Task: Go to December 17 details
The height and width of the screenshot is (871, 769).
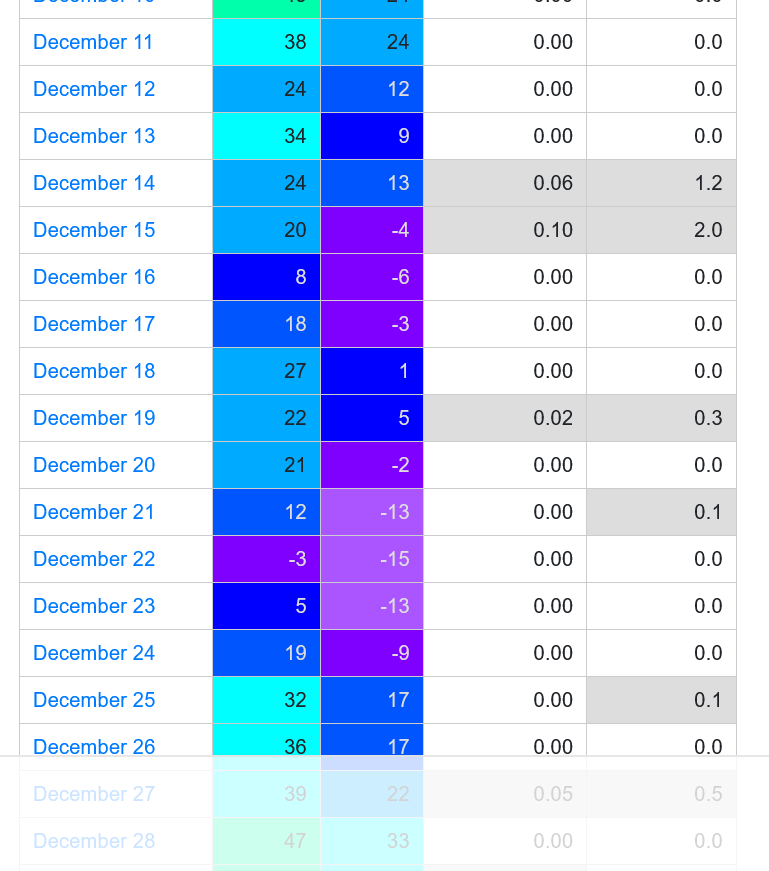Action: point(94,324)
